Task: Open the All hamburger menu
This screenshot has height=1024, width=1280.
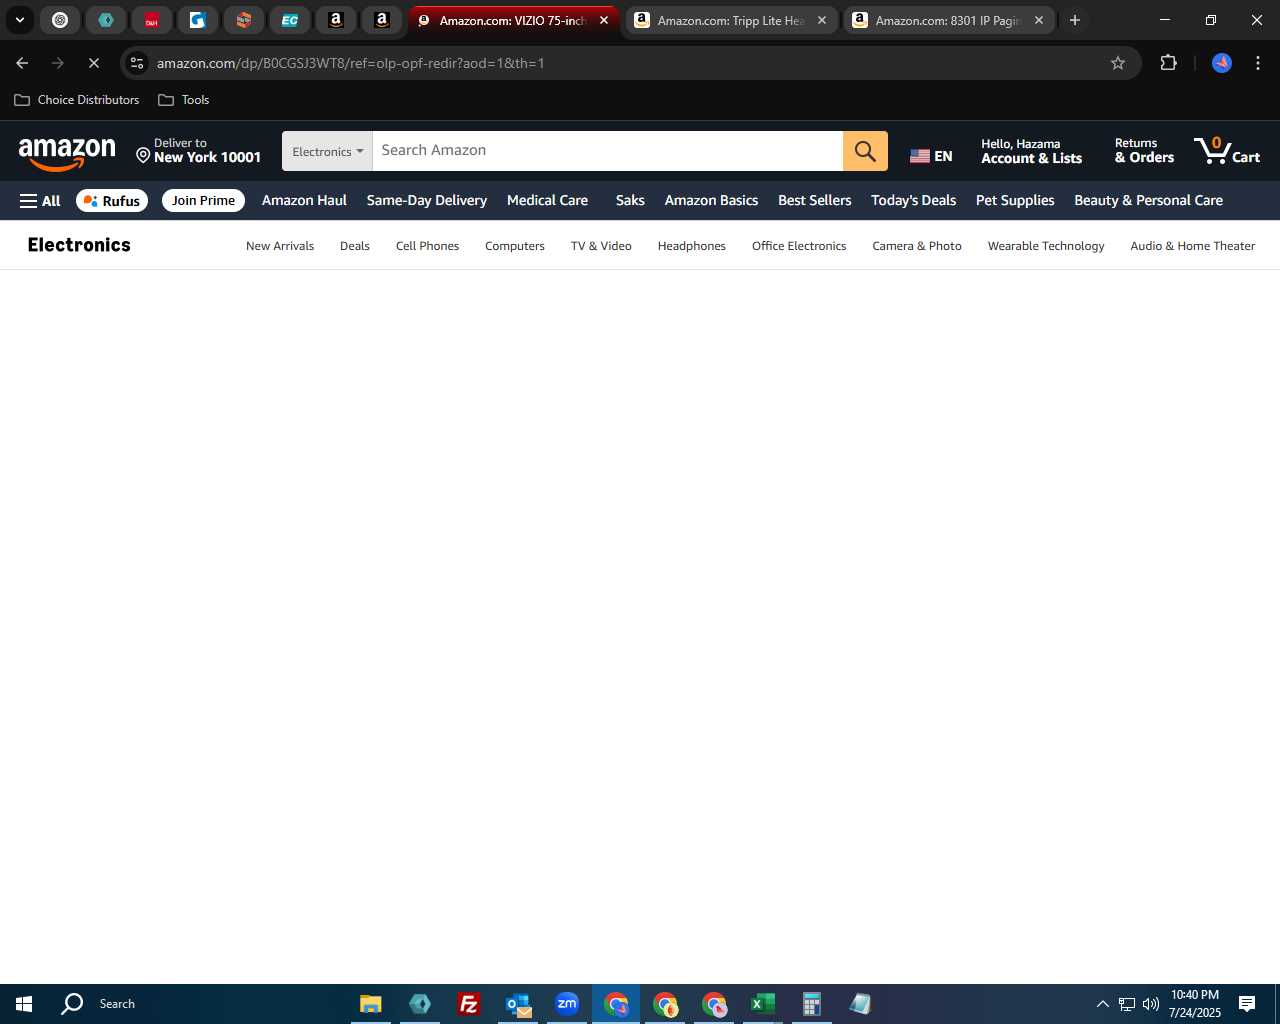Action: click(x=40, y=201)
